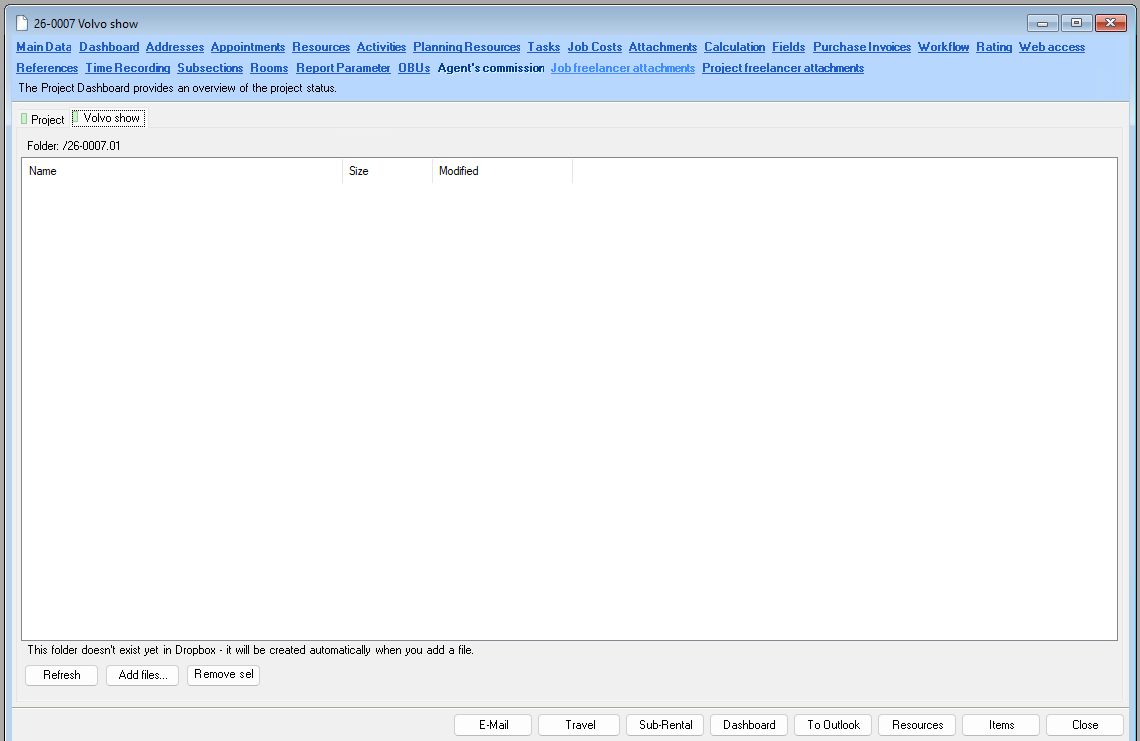The image size is (1140, 741).
Task: Open the Workflow link
Action: click(x=943, y=47)
